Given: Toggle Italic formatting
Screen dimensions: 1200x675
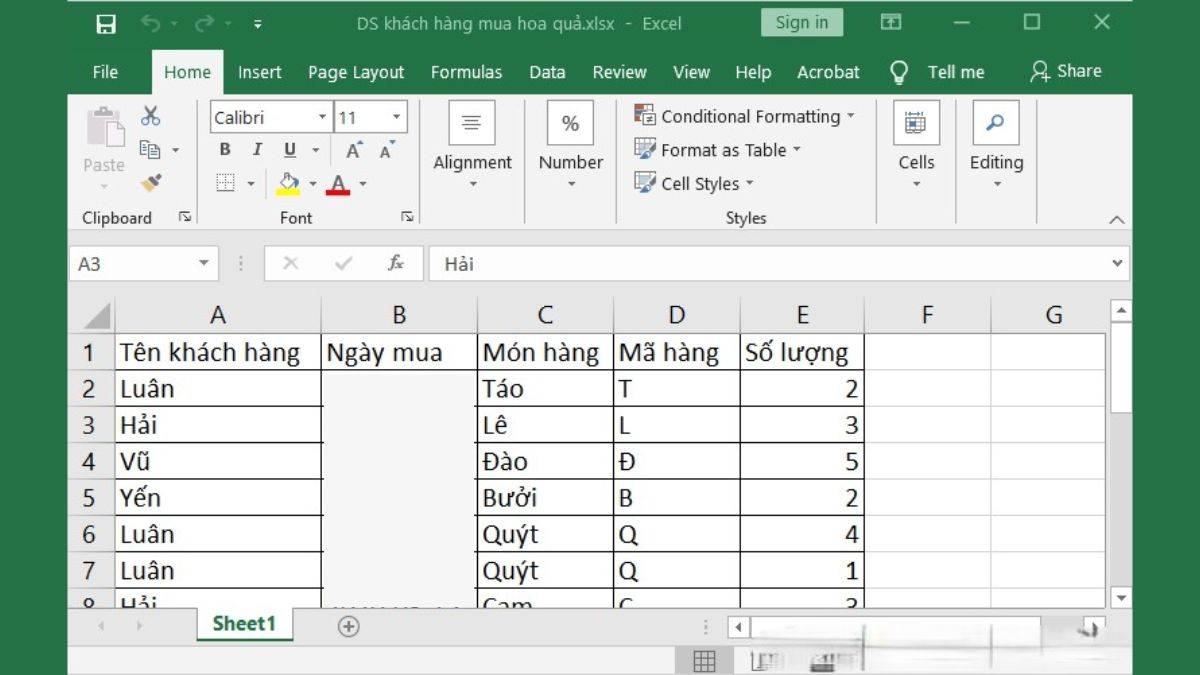Looking at the screenshot, I should click(x=257, y=150).
